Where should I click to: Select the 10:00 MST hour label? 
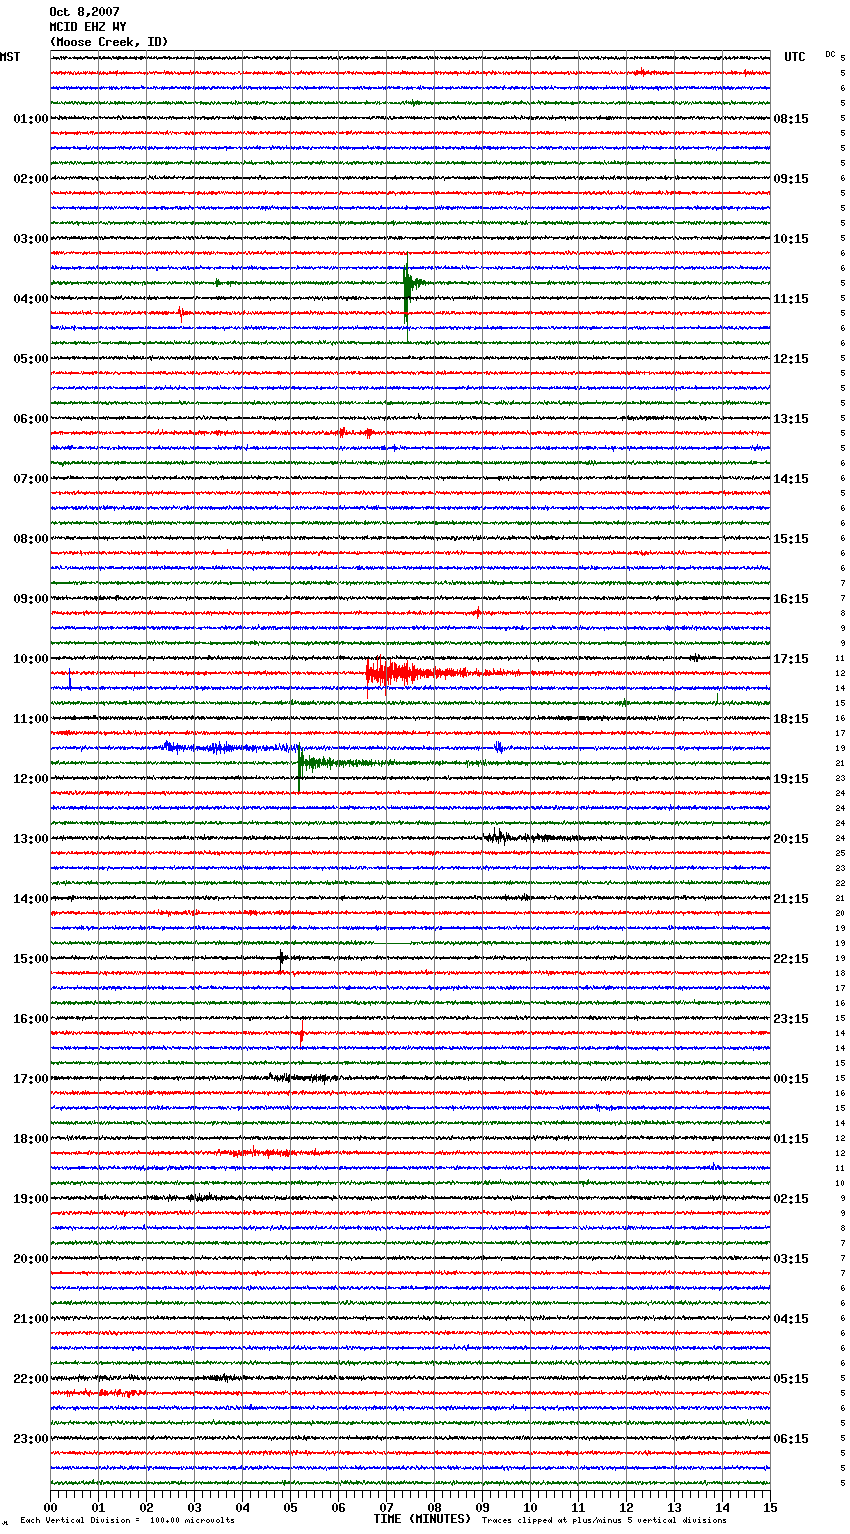(31, 659)
